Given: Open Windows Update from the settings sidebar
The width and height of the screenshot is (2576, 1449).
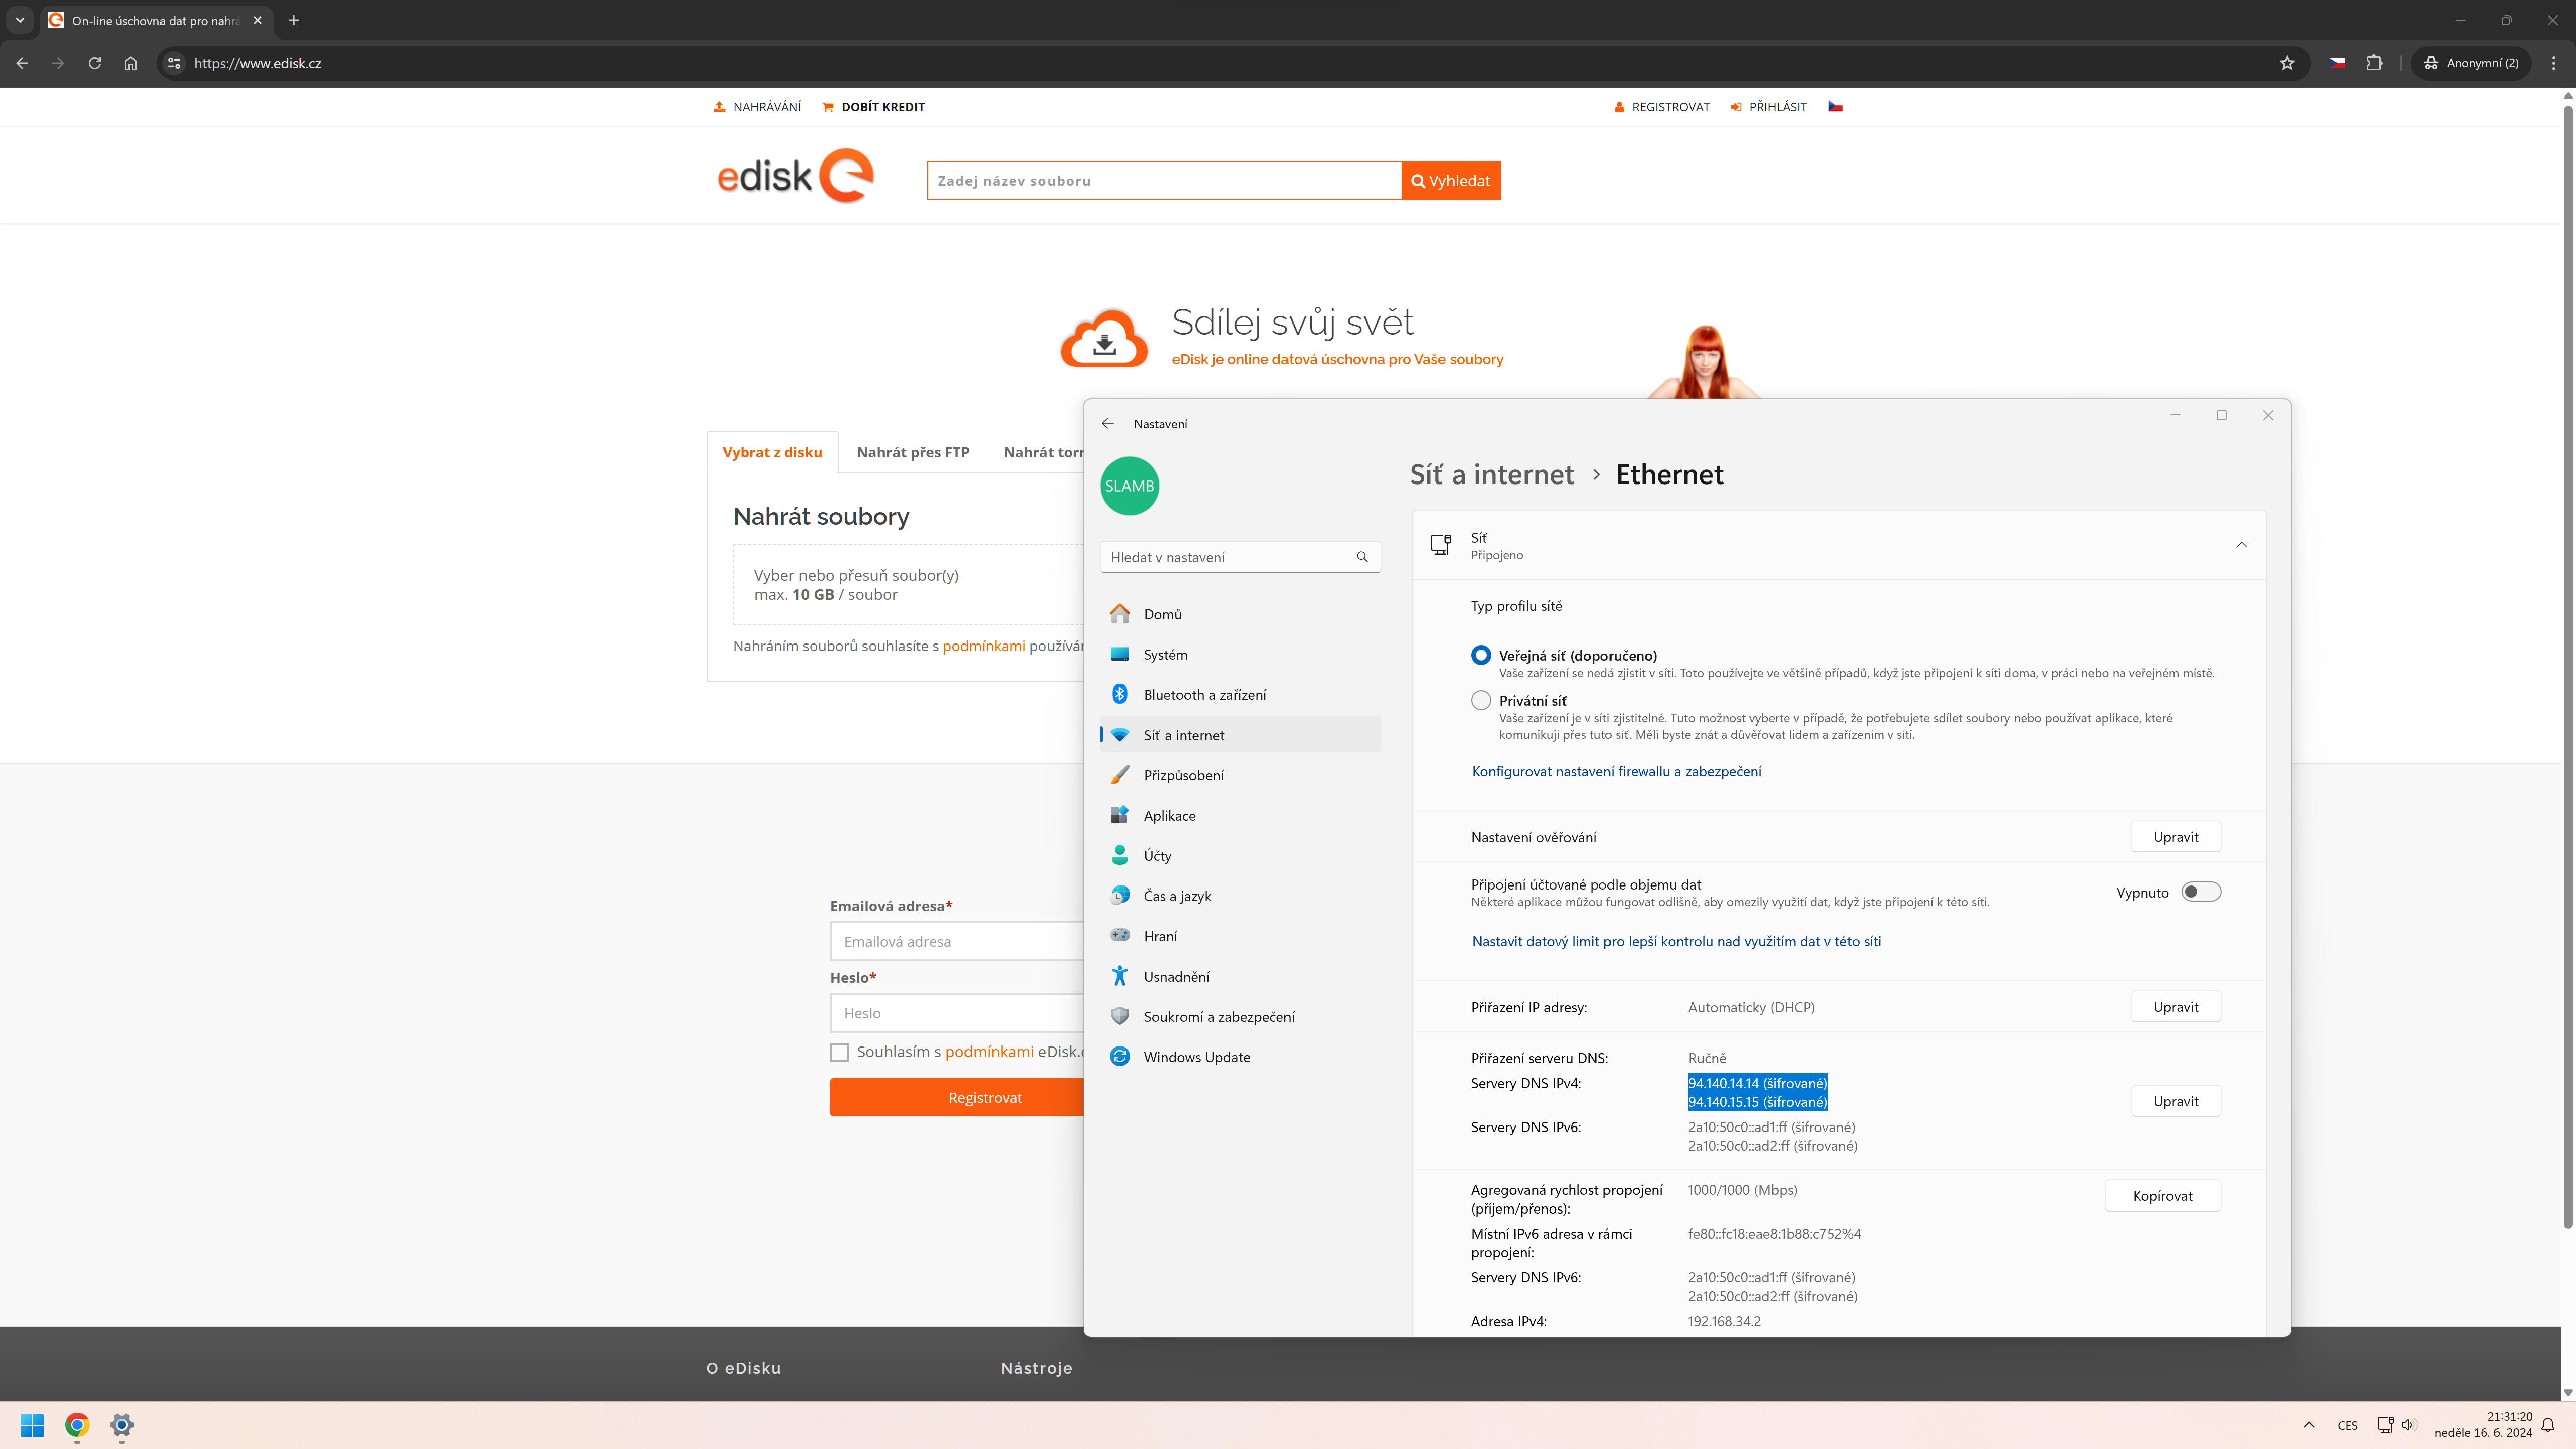Looking at the screenshot, I should [1196, 1057].
